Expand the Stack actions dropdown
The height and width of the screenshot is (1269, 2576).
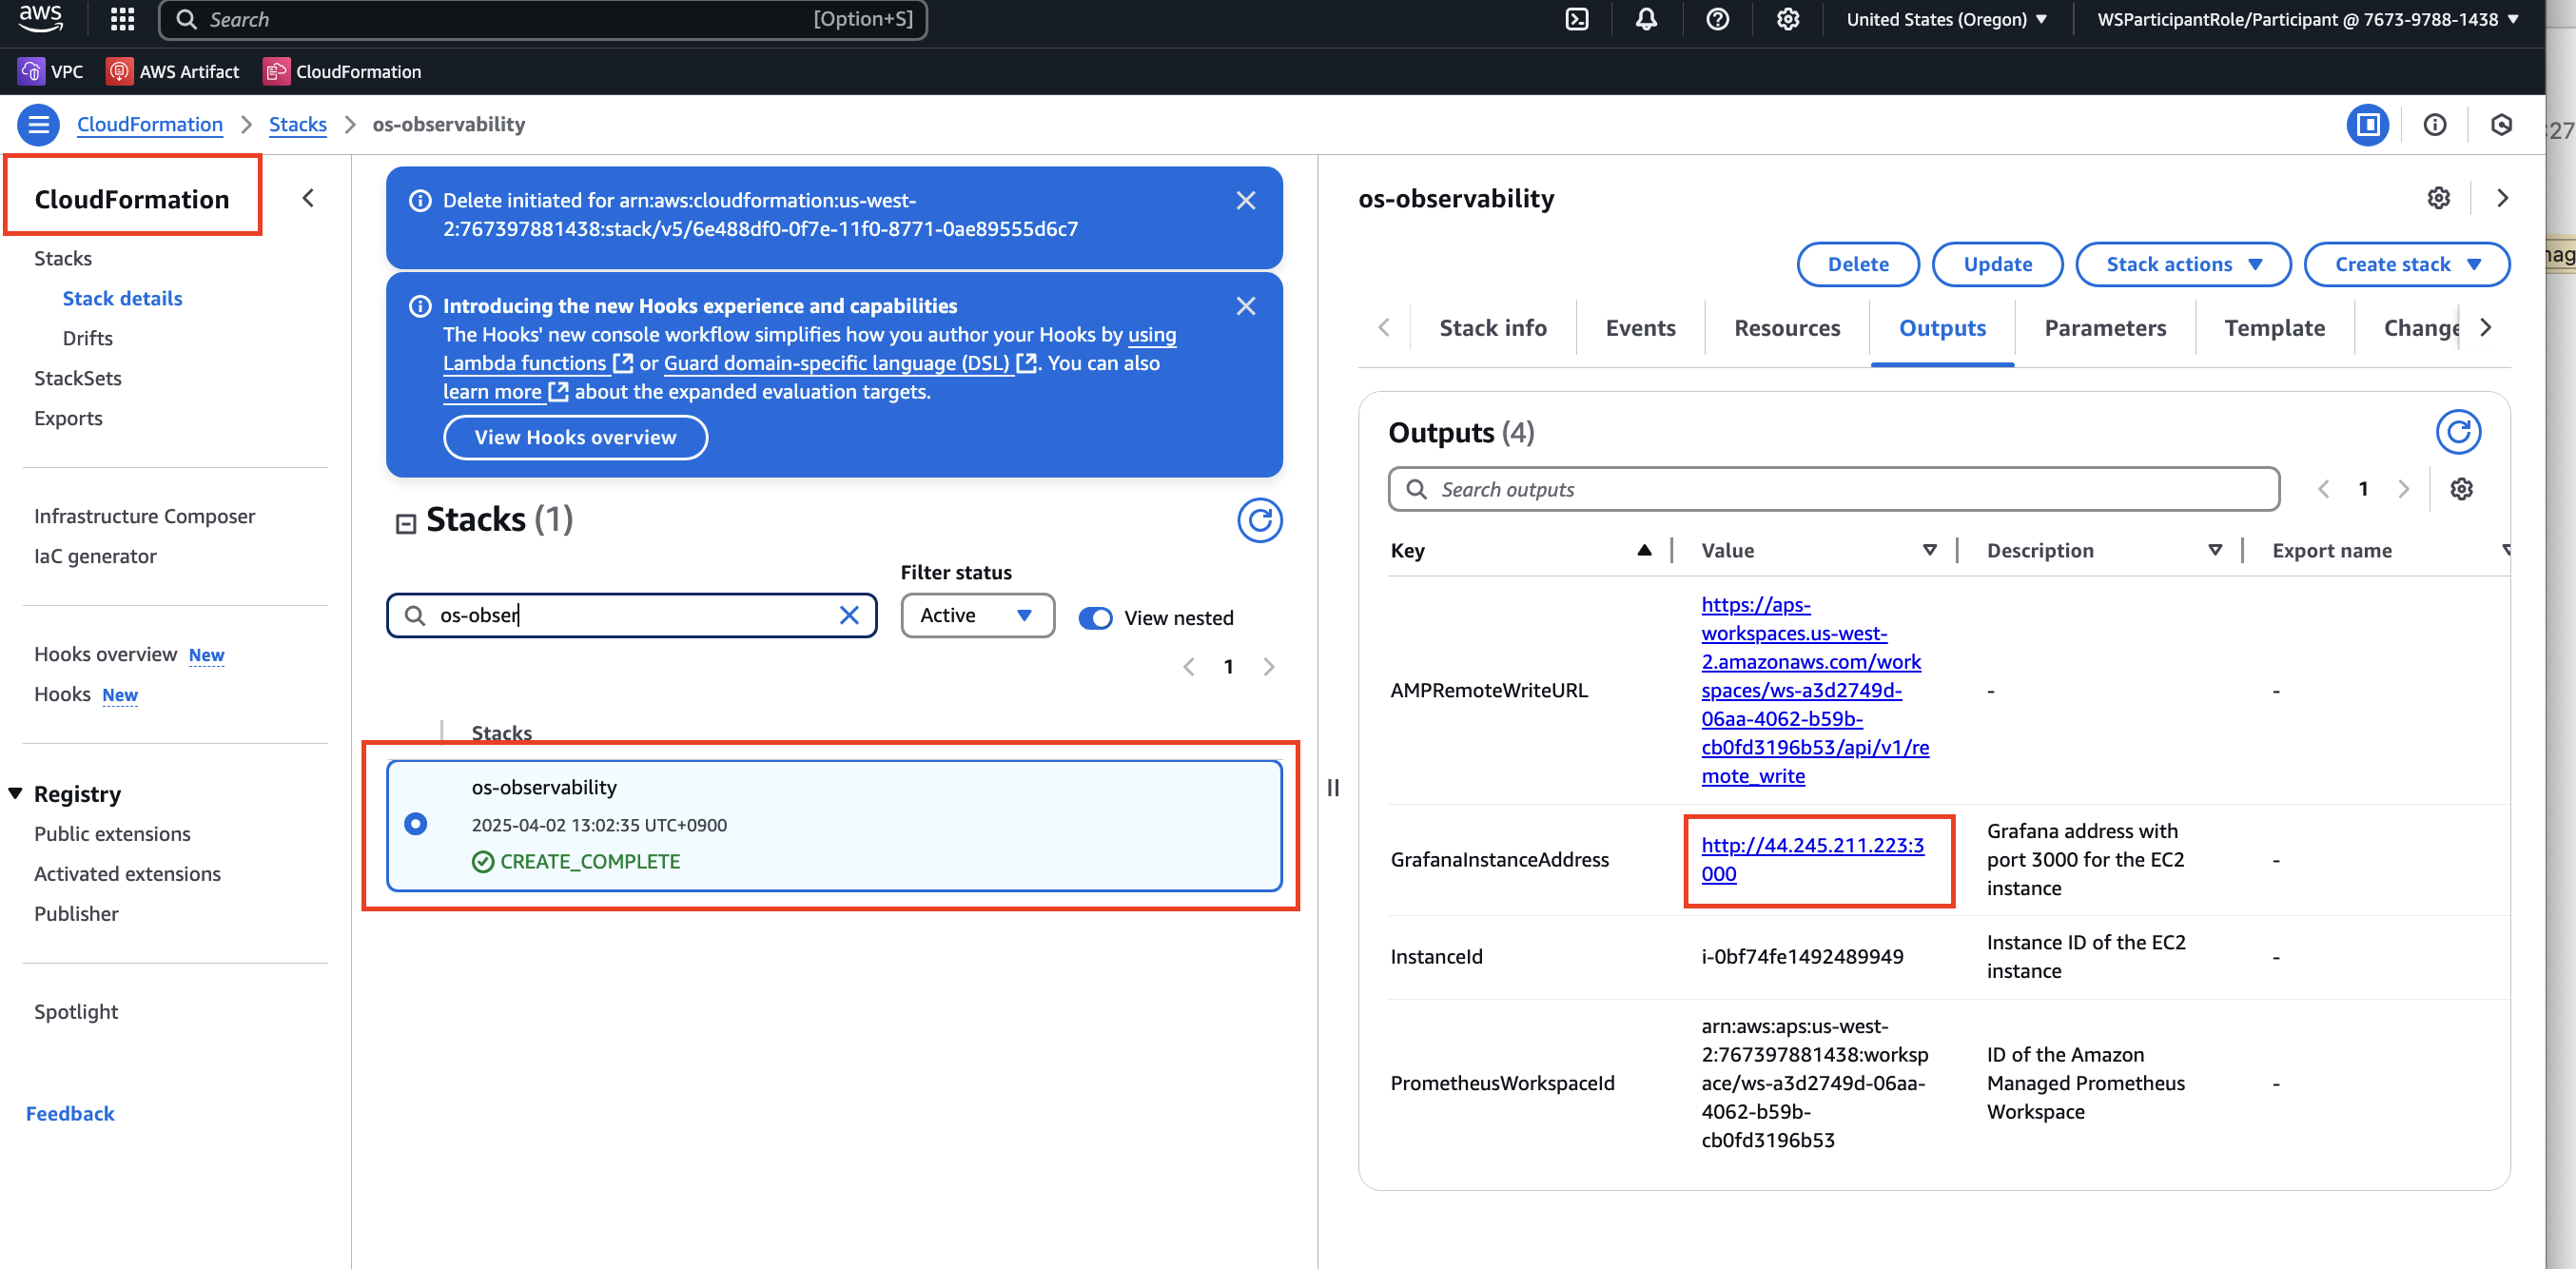(x=2183, y=264)
